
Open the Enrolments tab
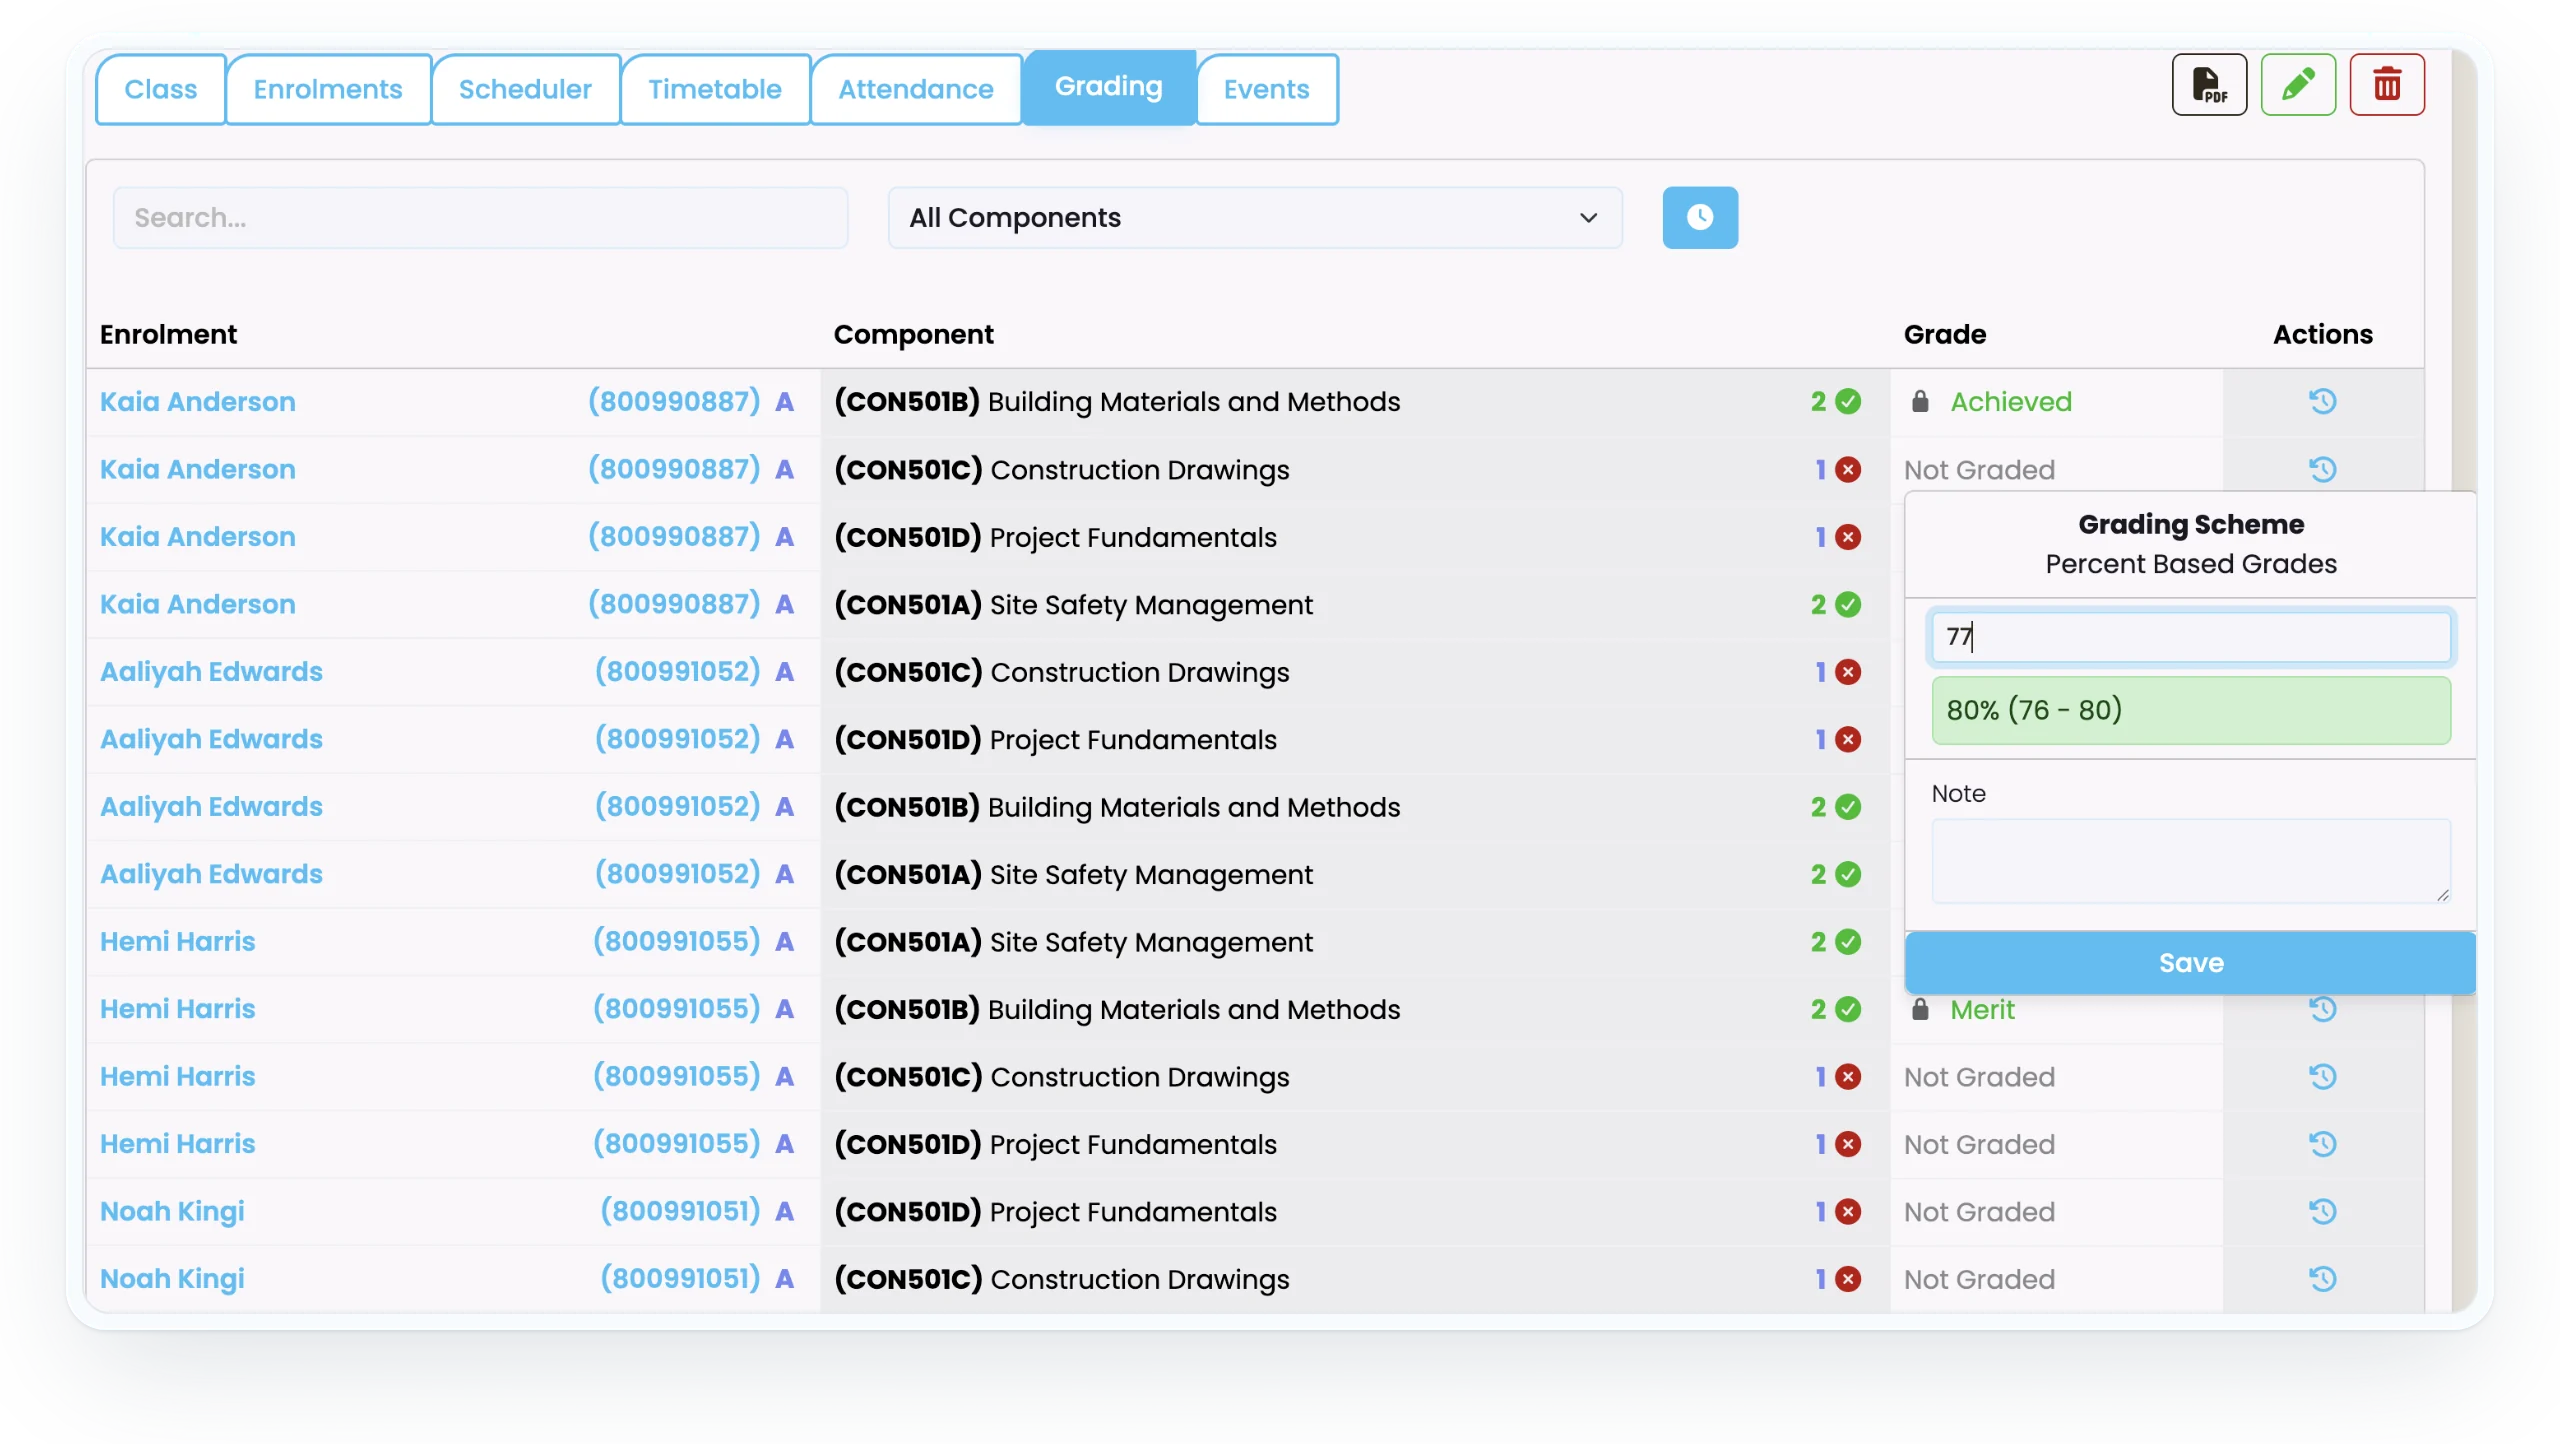pyautogui.click(x=328, y=89)
